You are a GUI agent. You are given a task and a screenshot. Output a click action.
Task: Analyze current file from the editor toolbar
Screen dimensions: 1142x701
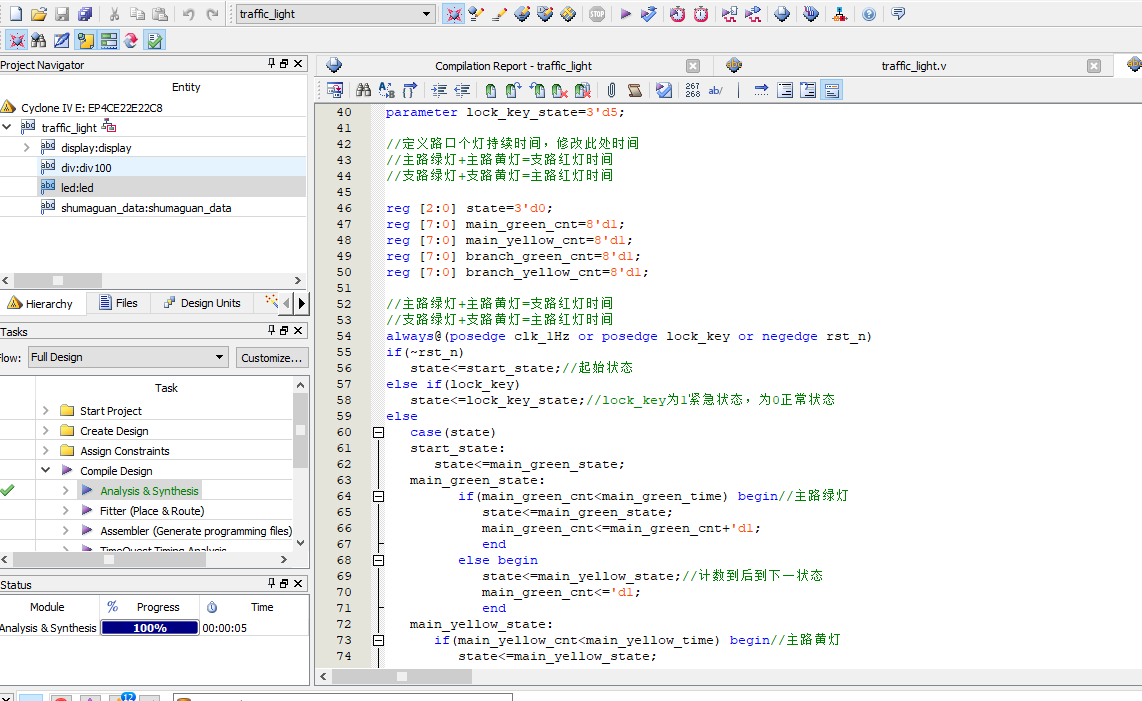coord(663,90)
